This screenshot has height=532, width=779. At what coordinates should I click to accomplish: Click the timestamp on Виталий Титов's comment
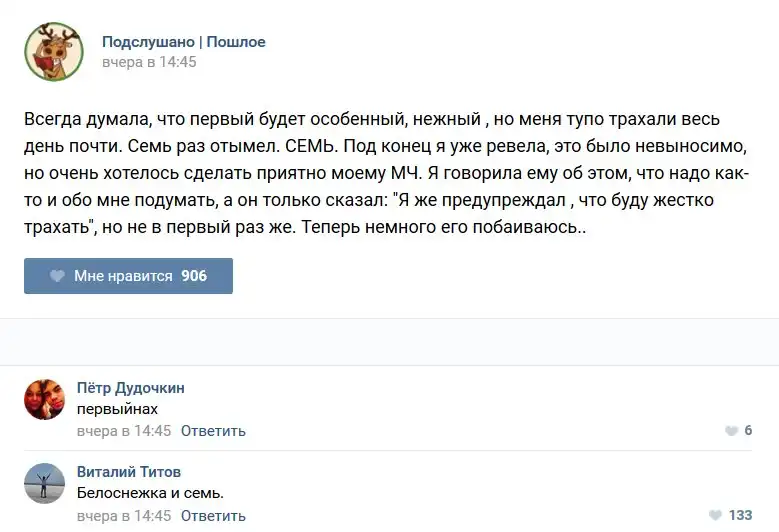[124, 516]
